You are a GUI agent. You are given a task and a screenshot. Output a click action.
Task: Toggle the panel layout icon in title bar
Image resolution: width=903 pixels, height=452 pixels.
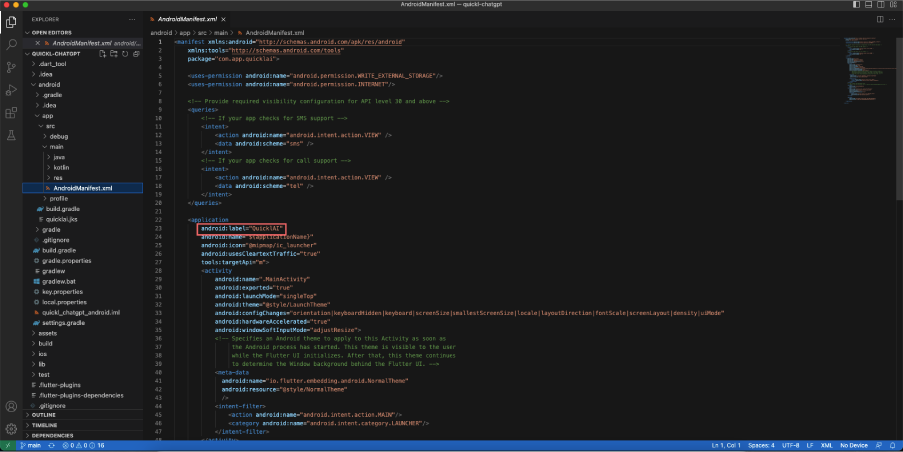868,4
